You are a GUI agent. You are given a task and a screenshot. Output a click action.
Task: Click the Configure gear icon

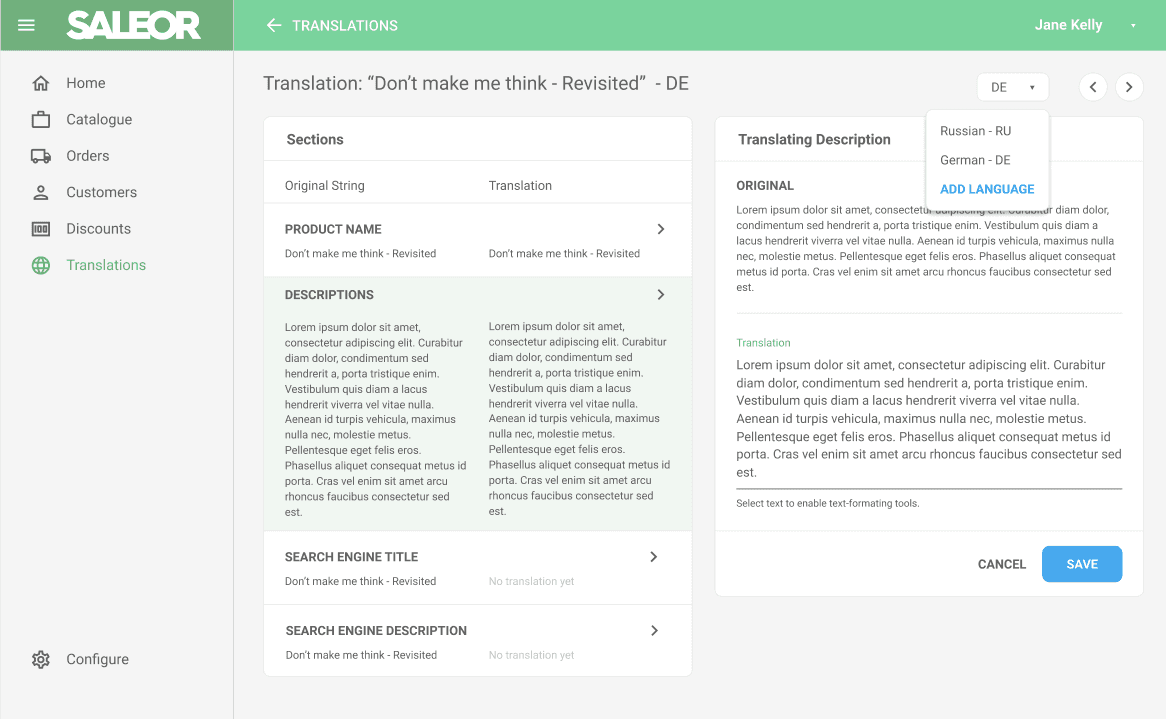tap(41, 660)
